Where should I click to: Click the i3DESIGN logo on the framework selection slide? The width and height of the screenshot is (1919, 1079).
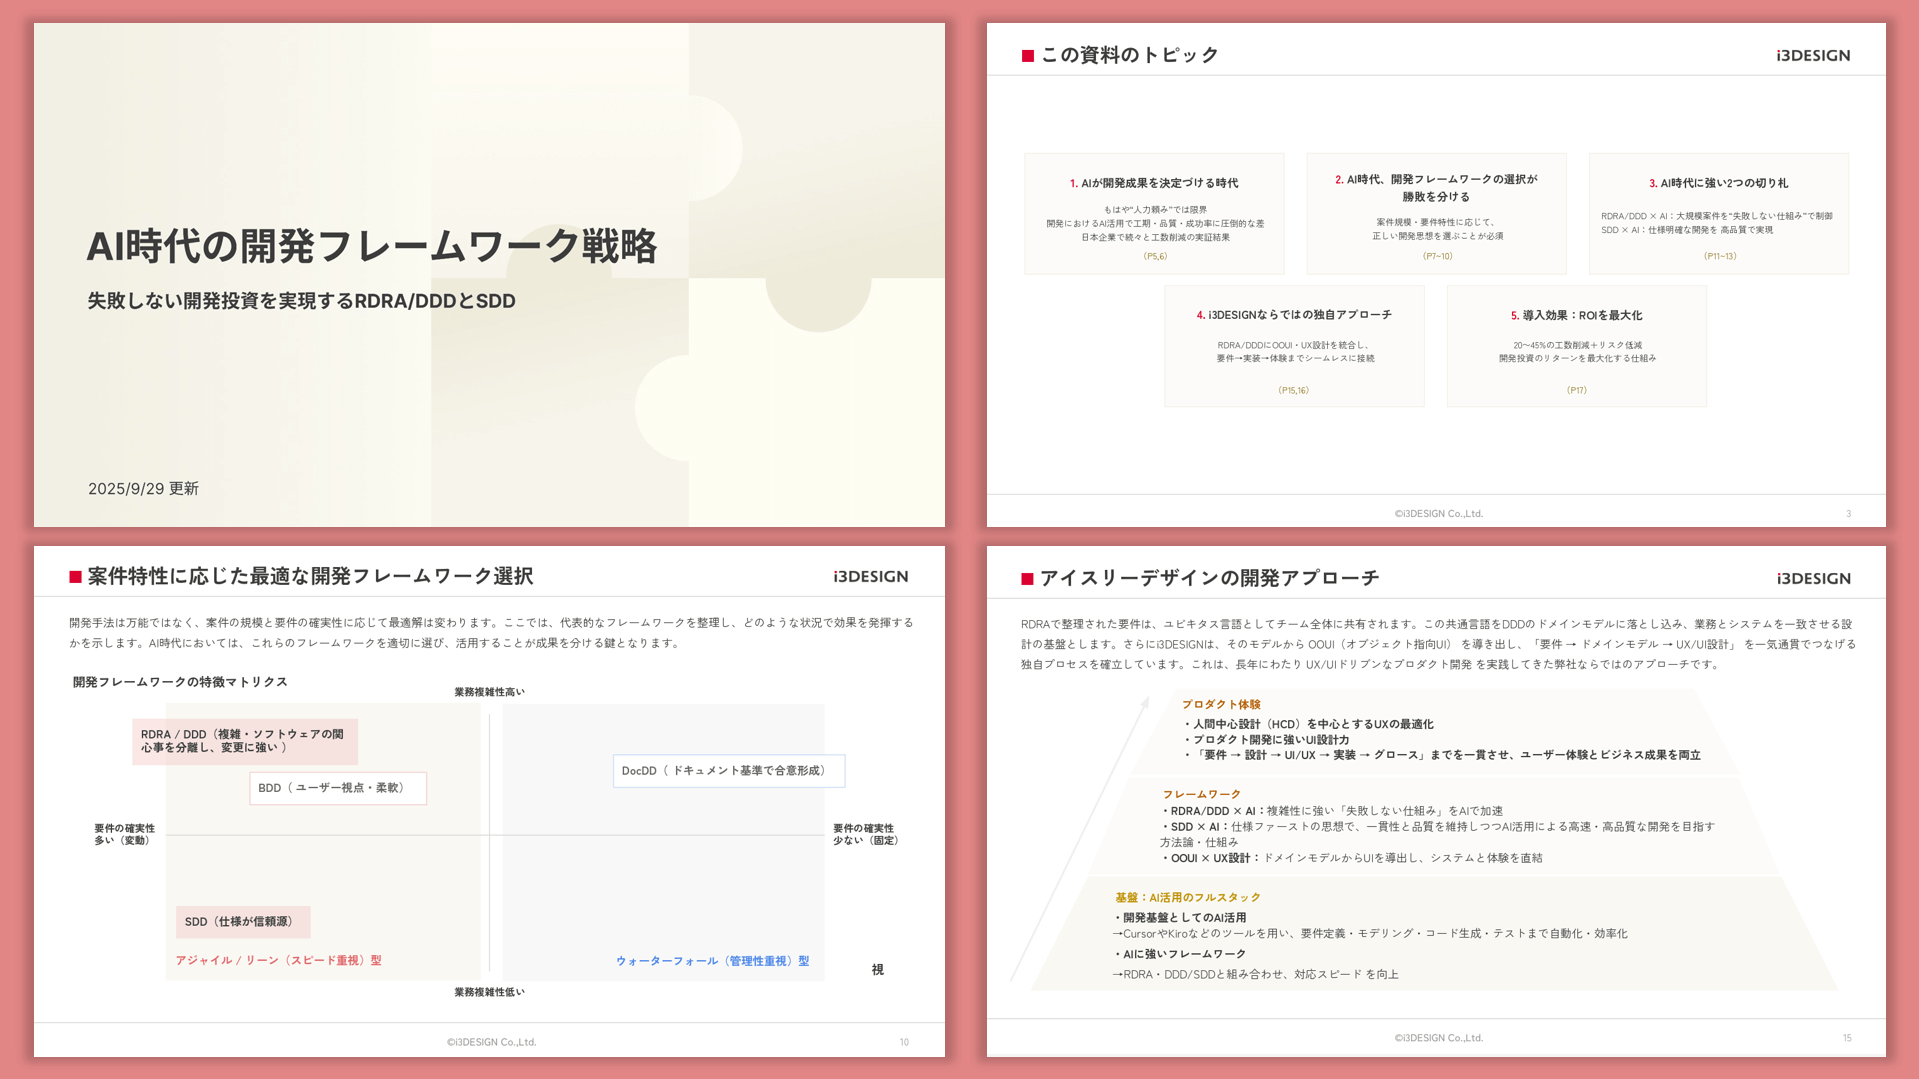[x=871, y=576]
